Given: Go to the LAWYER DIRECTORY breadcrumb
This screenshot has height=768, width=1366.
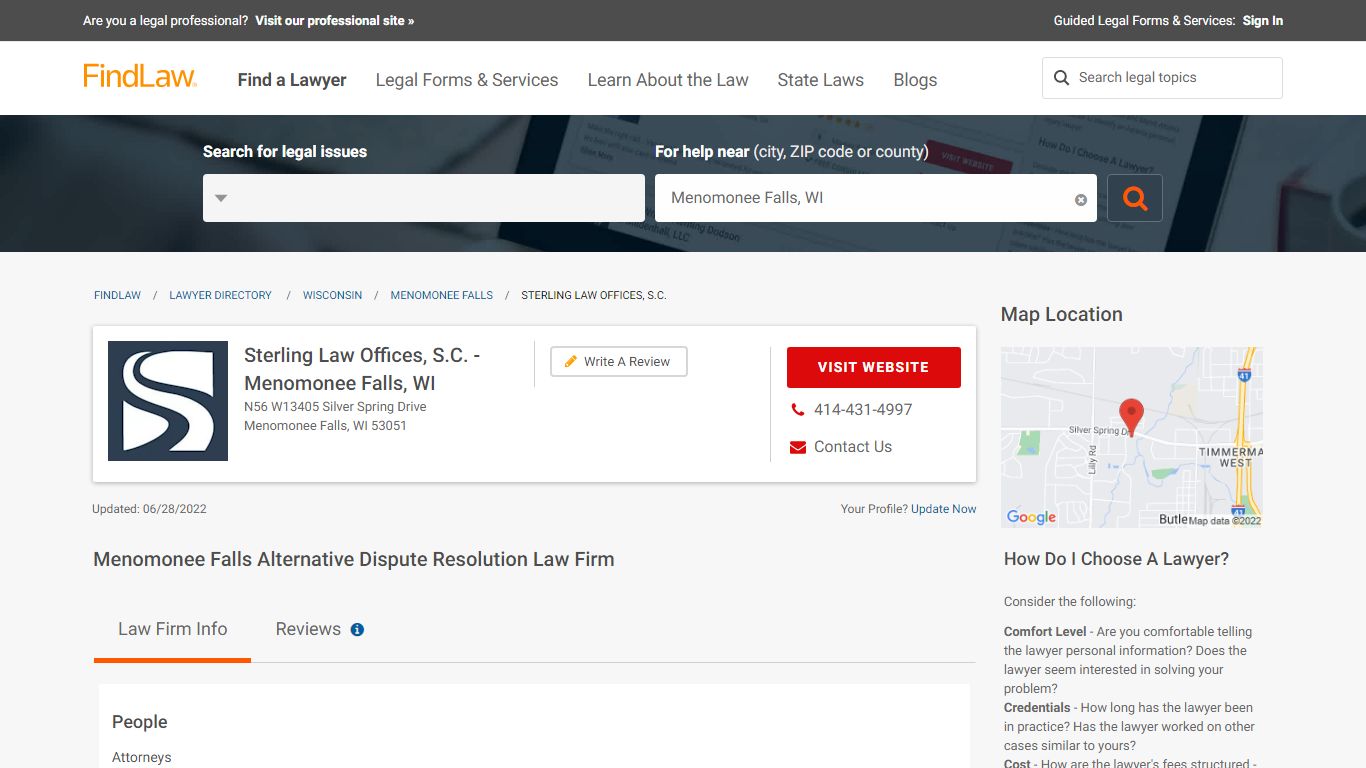Looking at the screenshot, I should tap(220, 296).
